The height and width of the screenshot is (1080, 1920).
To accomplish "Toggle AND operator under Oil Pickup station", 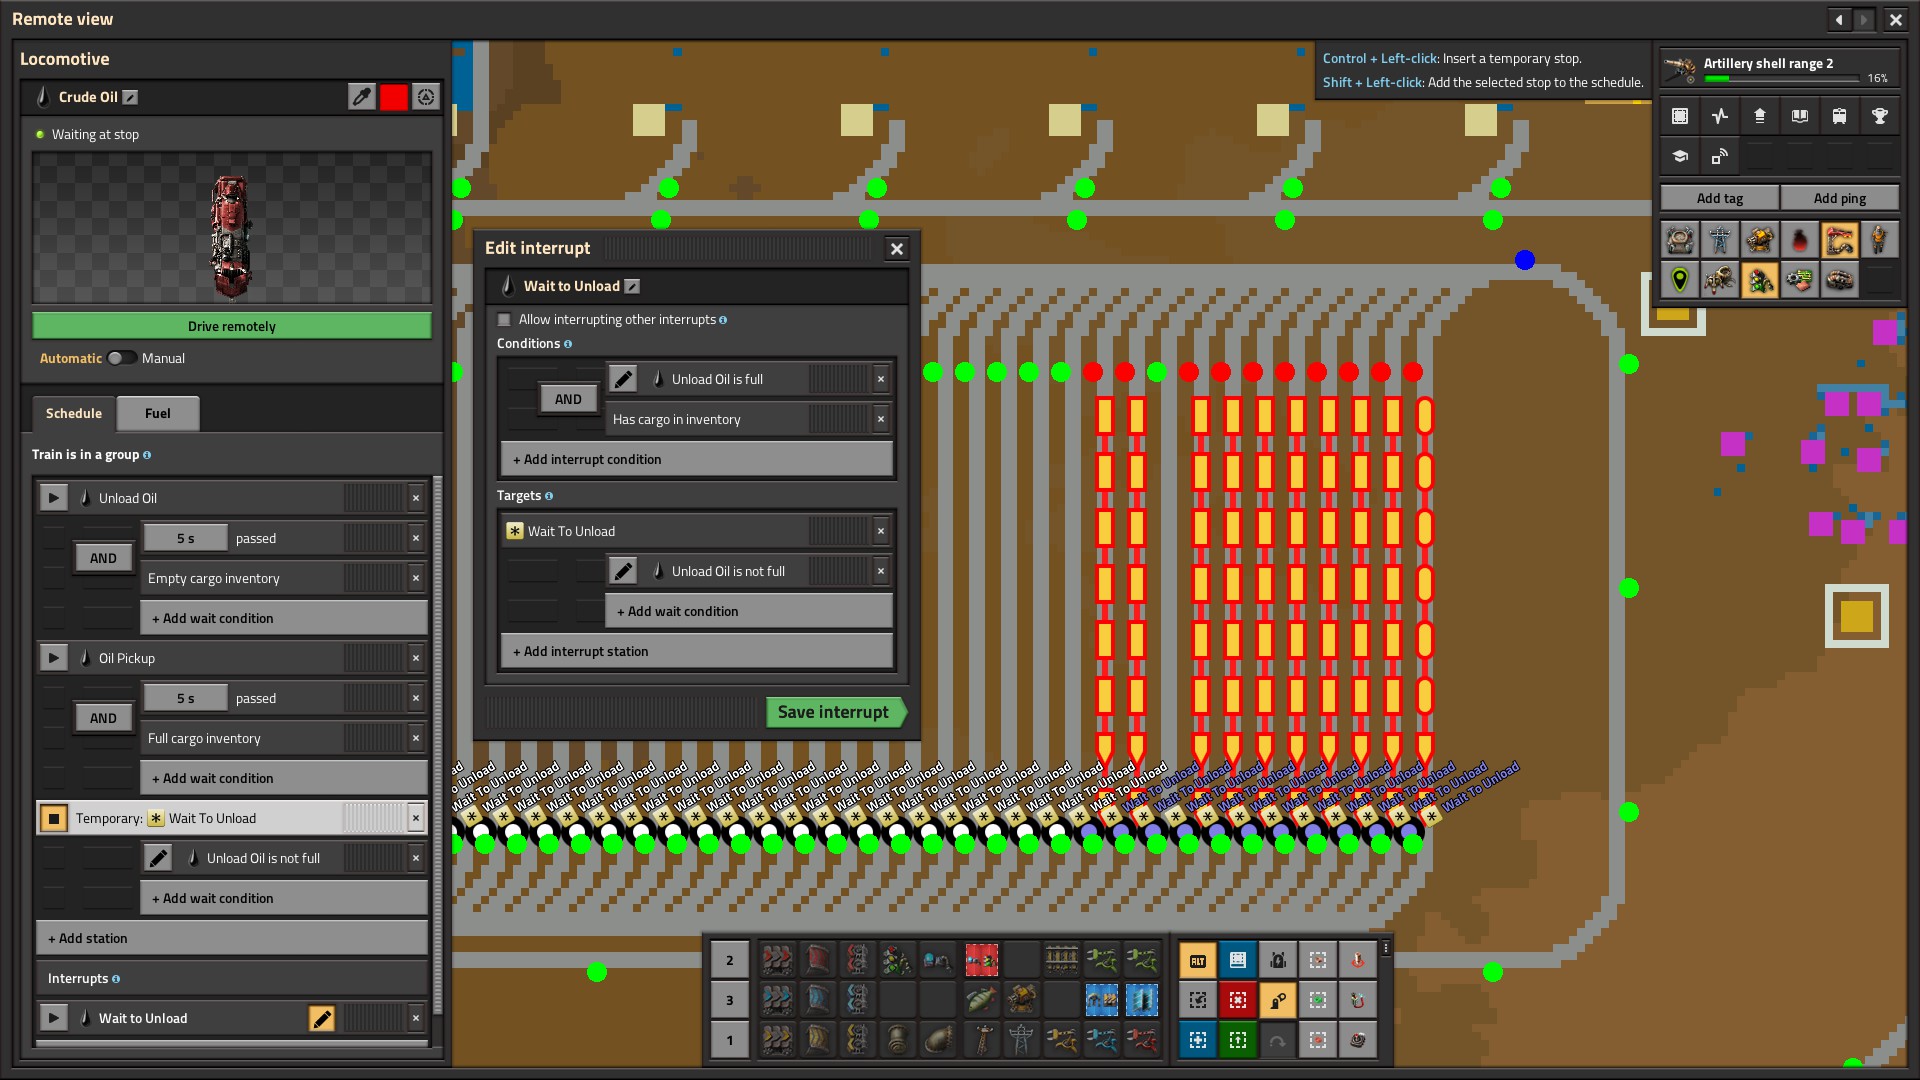I will (104, 718).
